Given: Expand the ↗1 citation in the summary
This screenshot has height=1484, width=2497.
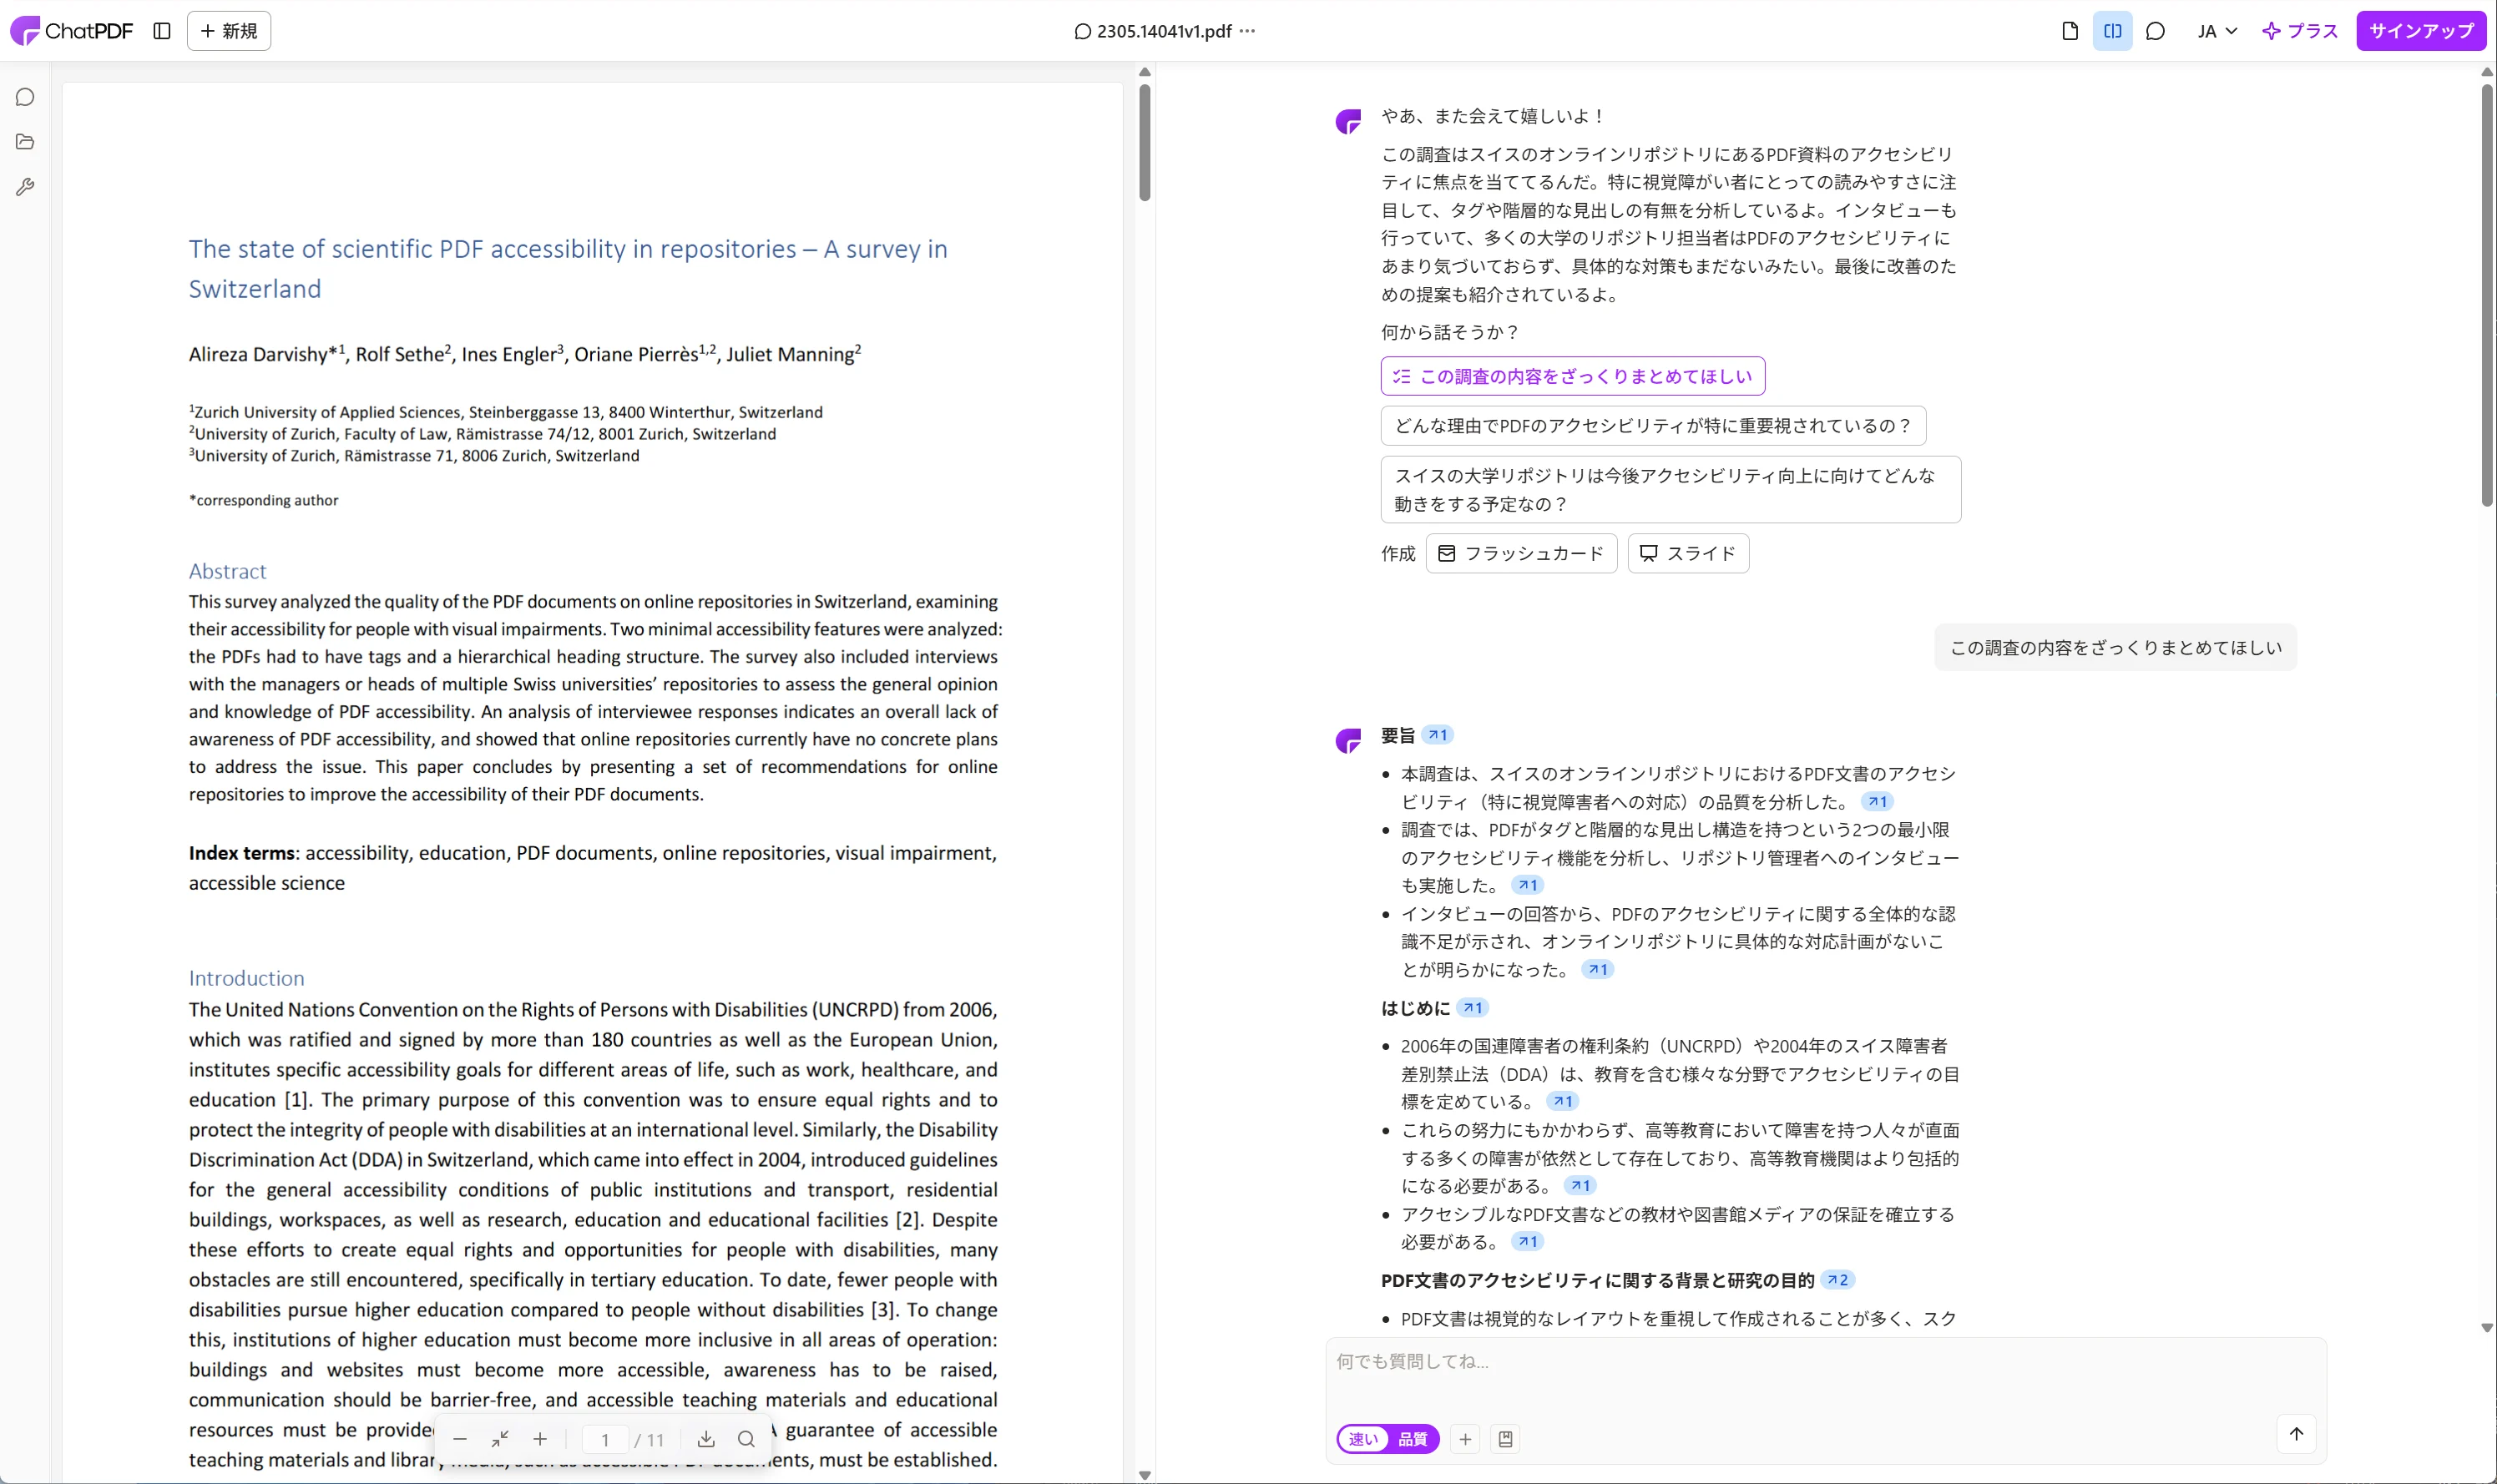Looking at the screenshot, I should pyautogui.click(x=1437, y=733).
